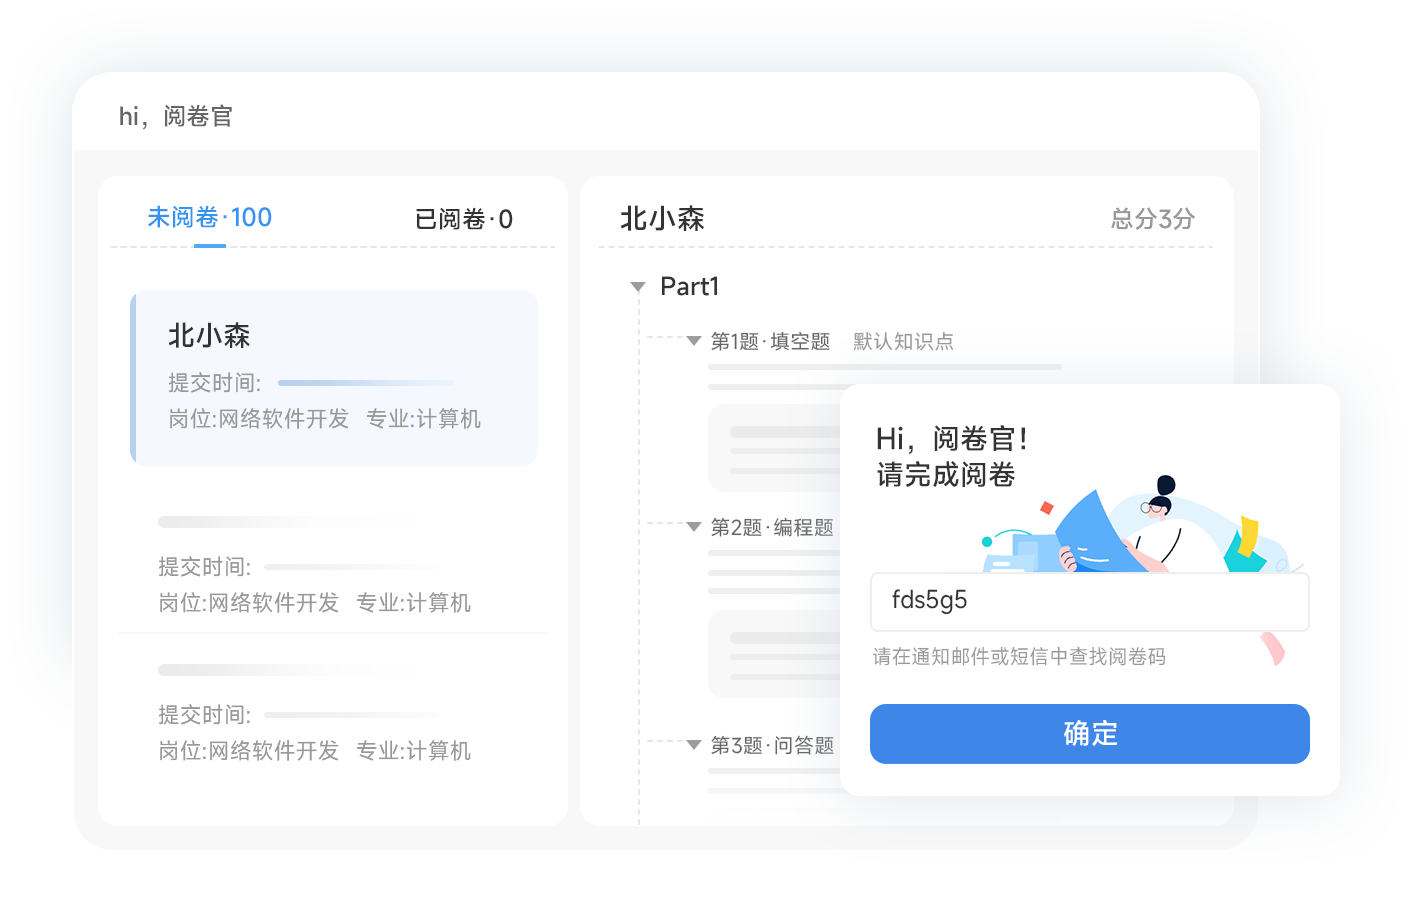Click the 默认知识点 label beside 第1题
This screenshot has height=900, width=1420.
902,342
